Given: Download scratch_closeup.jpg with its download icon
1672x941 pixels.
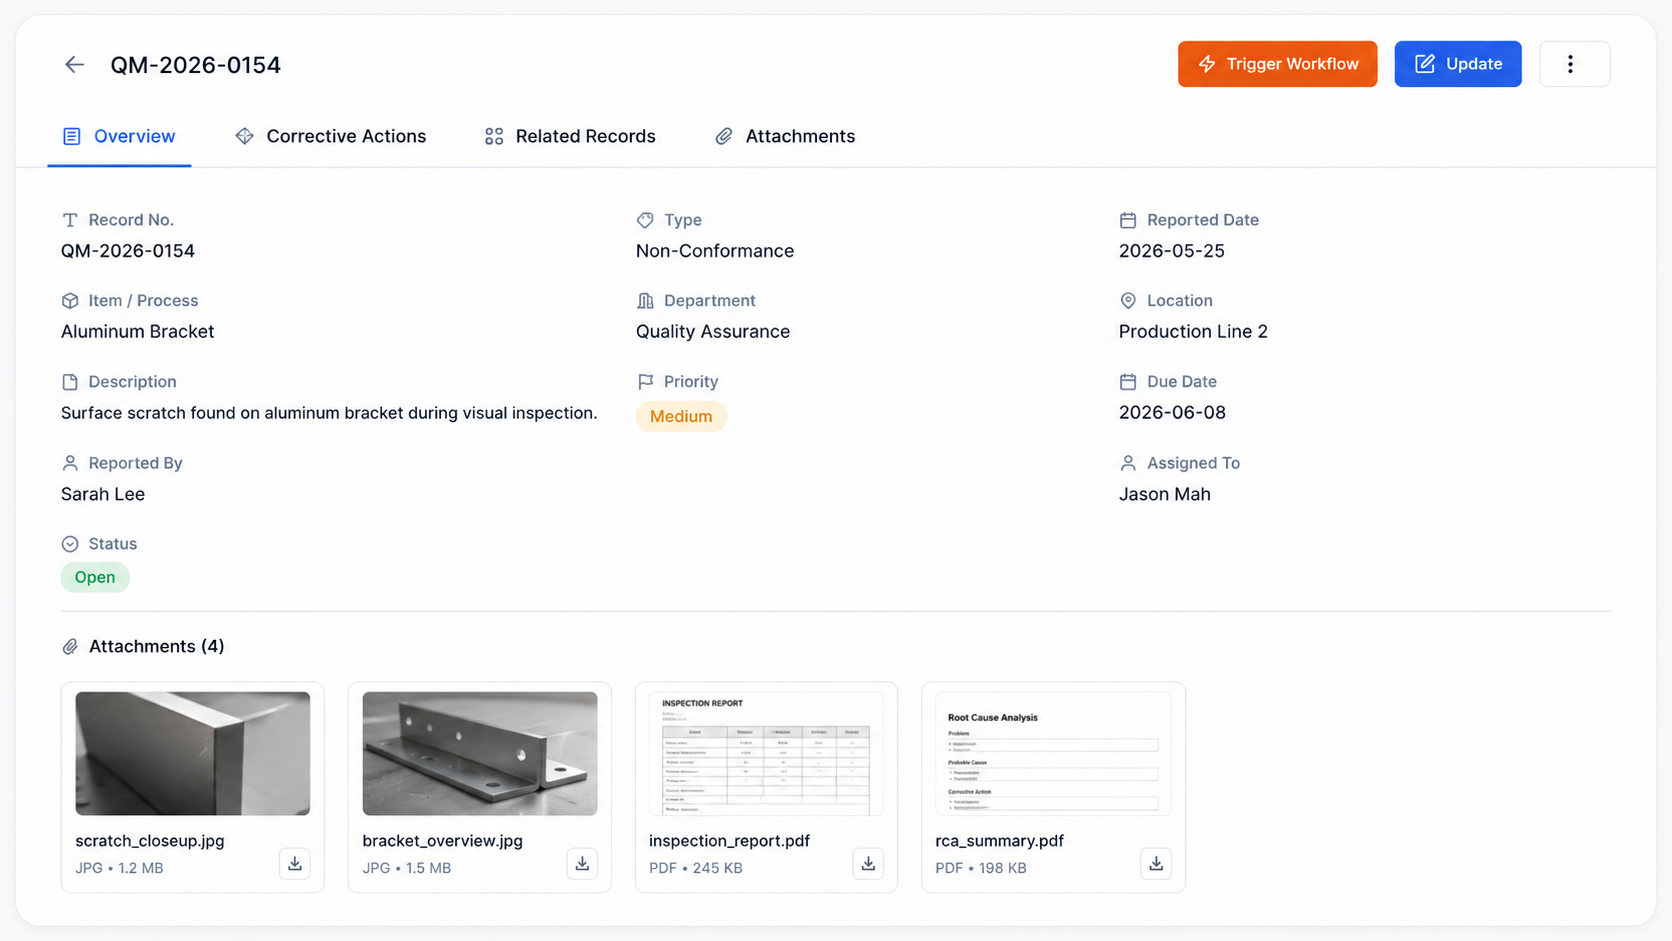Looking at the screenshot, I should tap(295, 864).
